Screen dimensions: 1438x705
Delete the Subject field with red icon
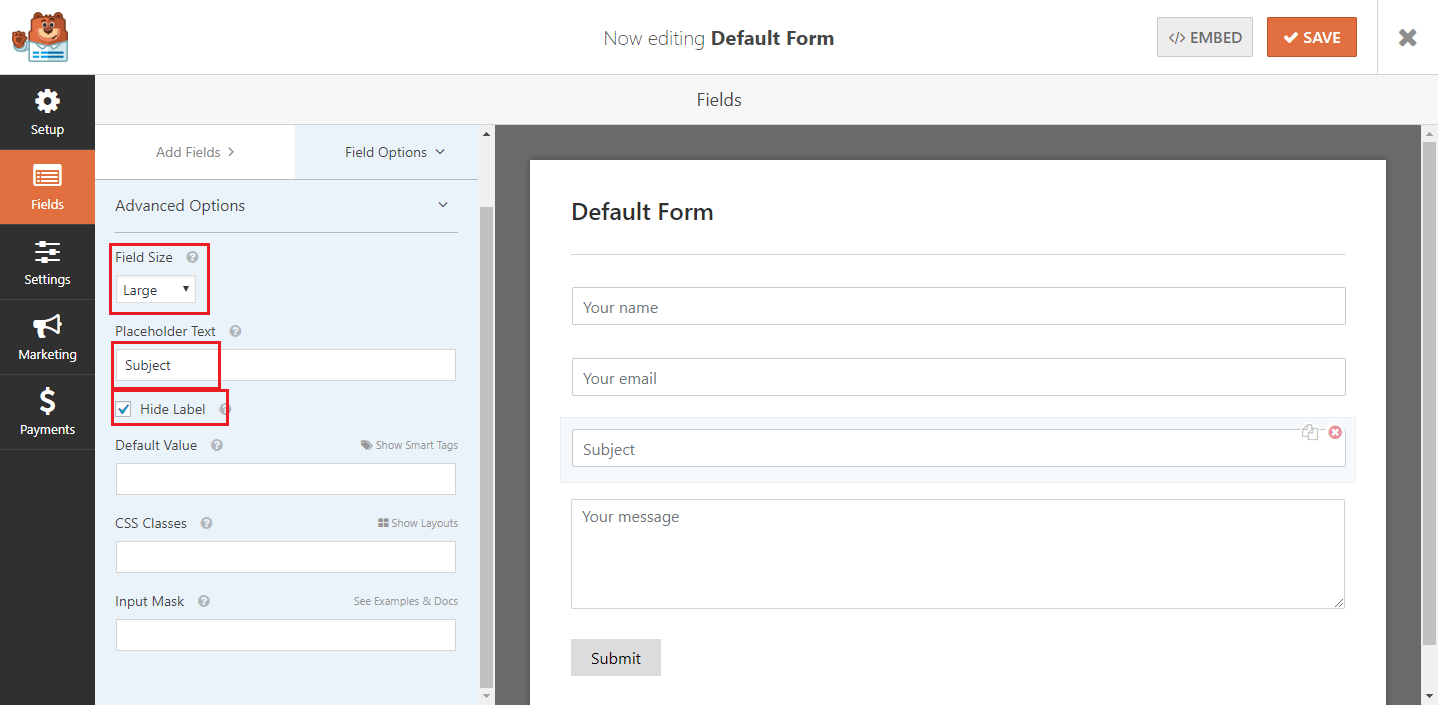pos(1335,432)
